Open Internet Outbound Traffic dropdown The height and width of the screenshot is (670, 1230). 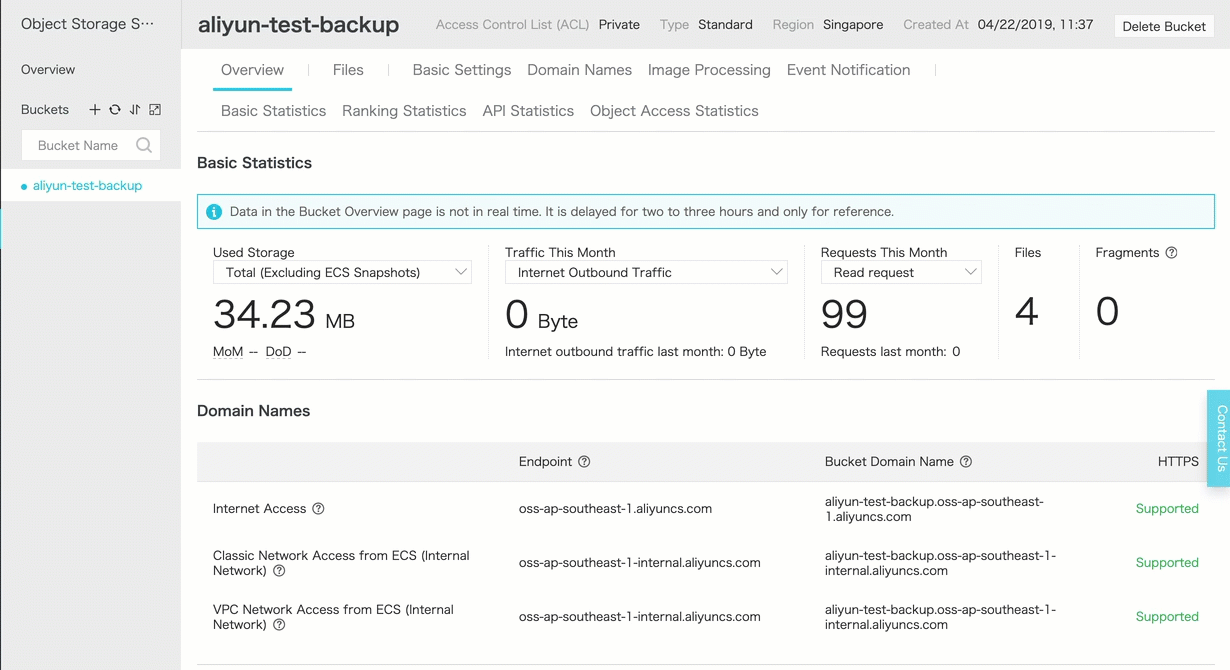coord(646,272)
